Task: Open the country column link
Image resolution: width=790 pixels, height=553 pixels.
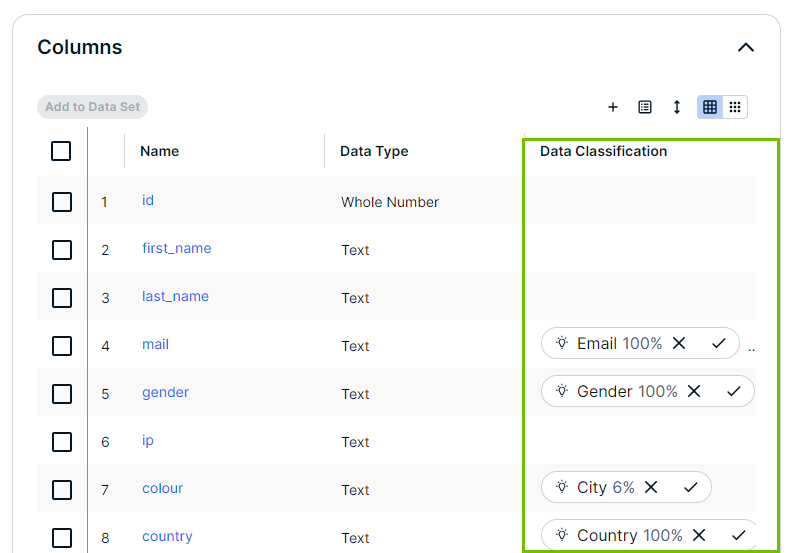Action: (167, 536)
